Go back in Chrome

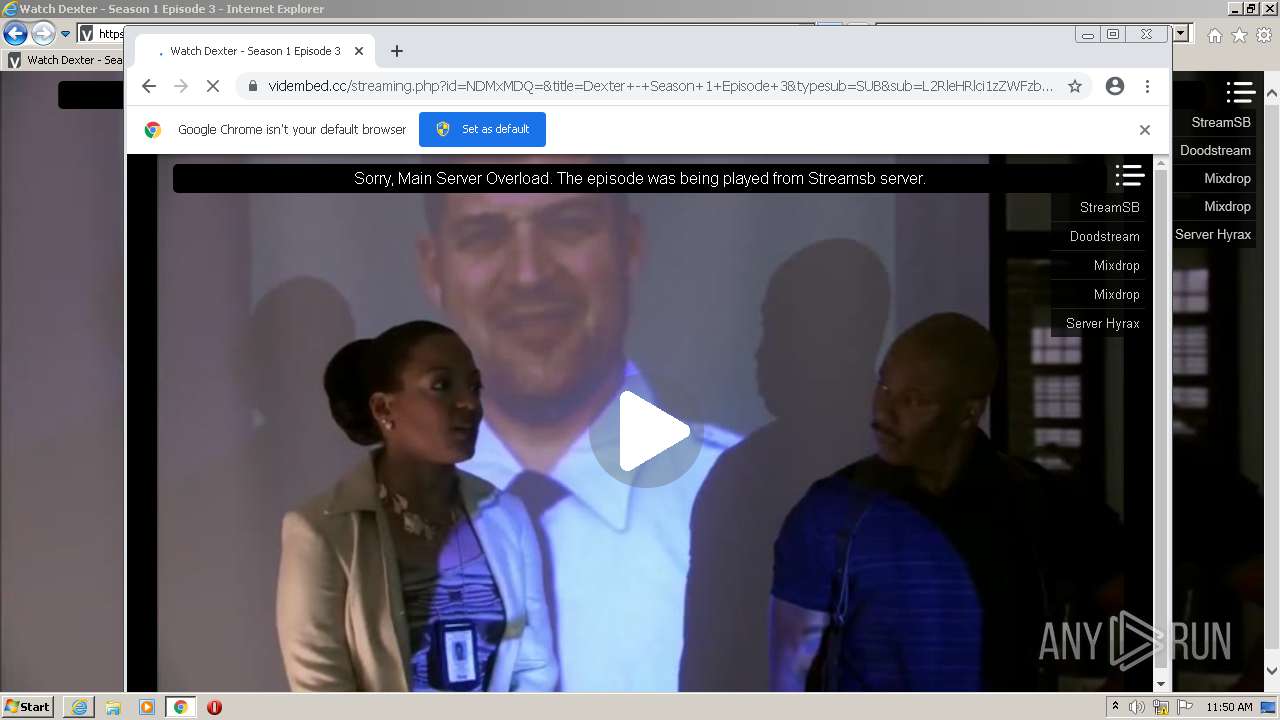point(149,86)
